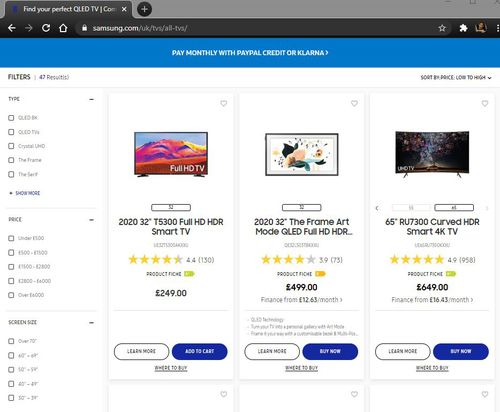Tick the QLED 8K type filter
This screenshot has width=500, height=412.
(11, 118)
